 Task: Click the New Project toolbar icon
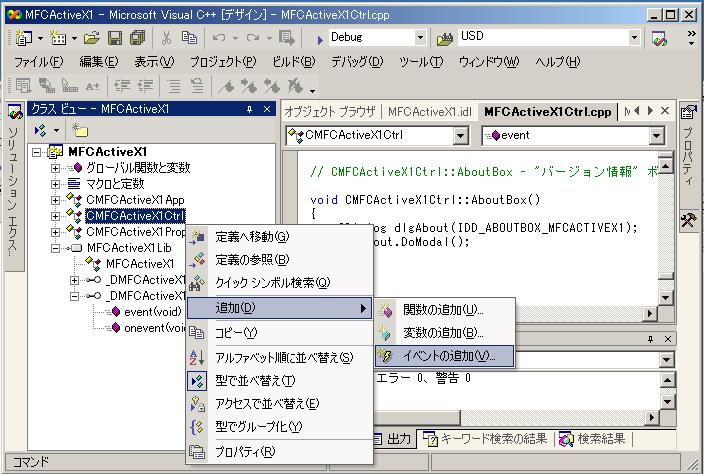pos(23,39)
